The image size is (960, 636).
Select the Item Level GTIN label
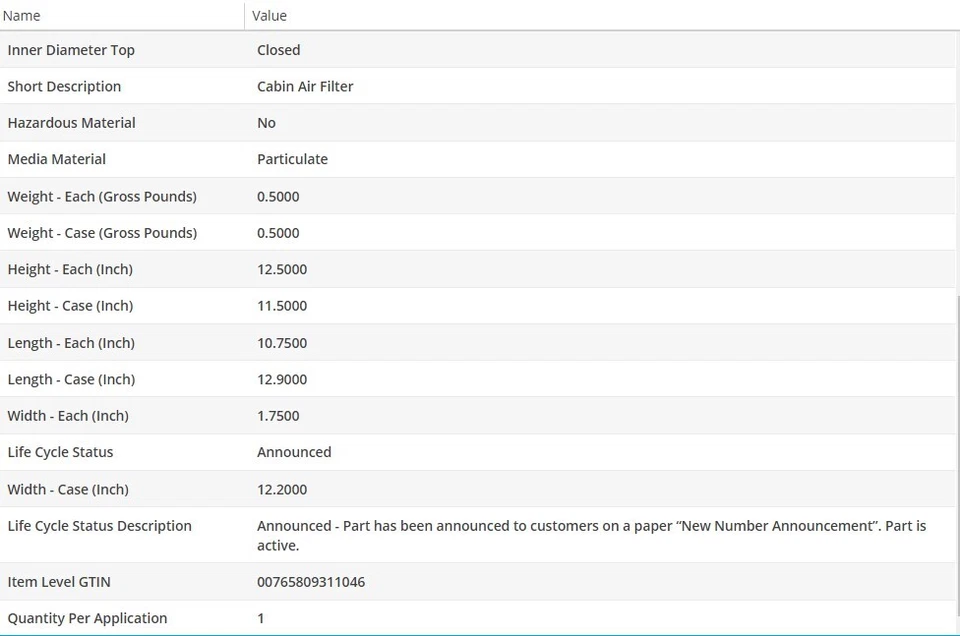click(x=59, y=582)
